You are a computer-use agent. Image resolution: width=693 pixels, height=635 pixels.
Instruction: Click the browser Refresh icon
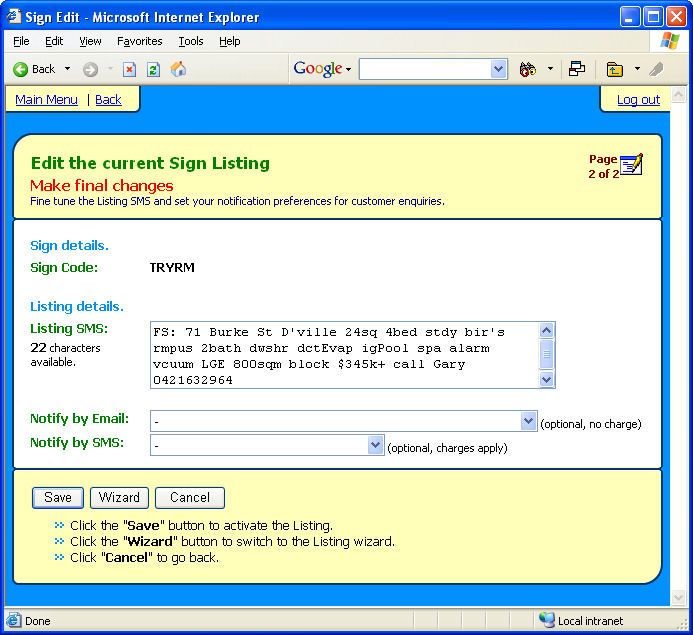pyautogui.click(x=153, y=69)
